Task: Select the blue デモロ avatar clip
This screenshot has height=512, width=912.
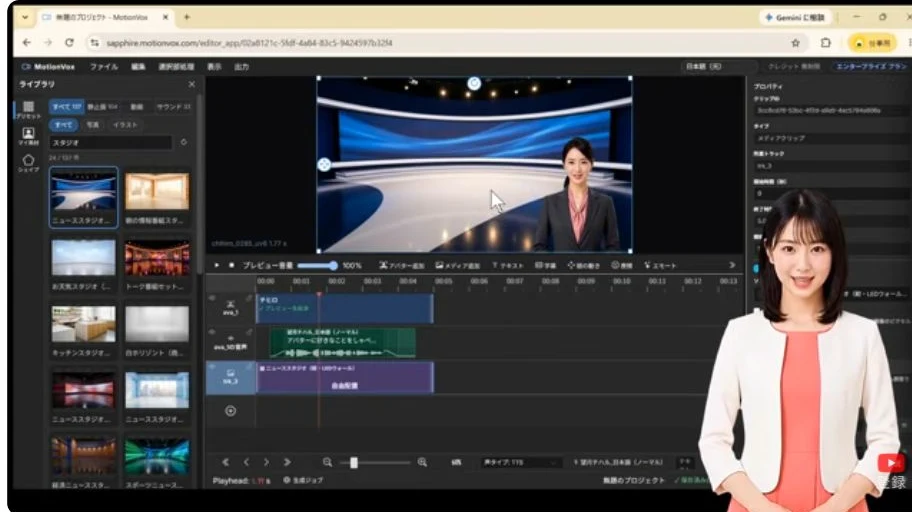Action: coord(344,308)
